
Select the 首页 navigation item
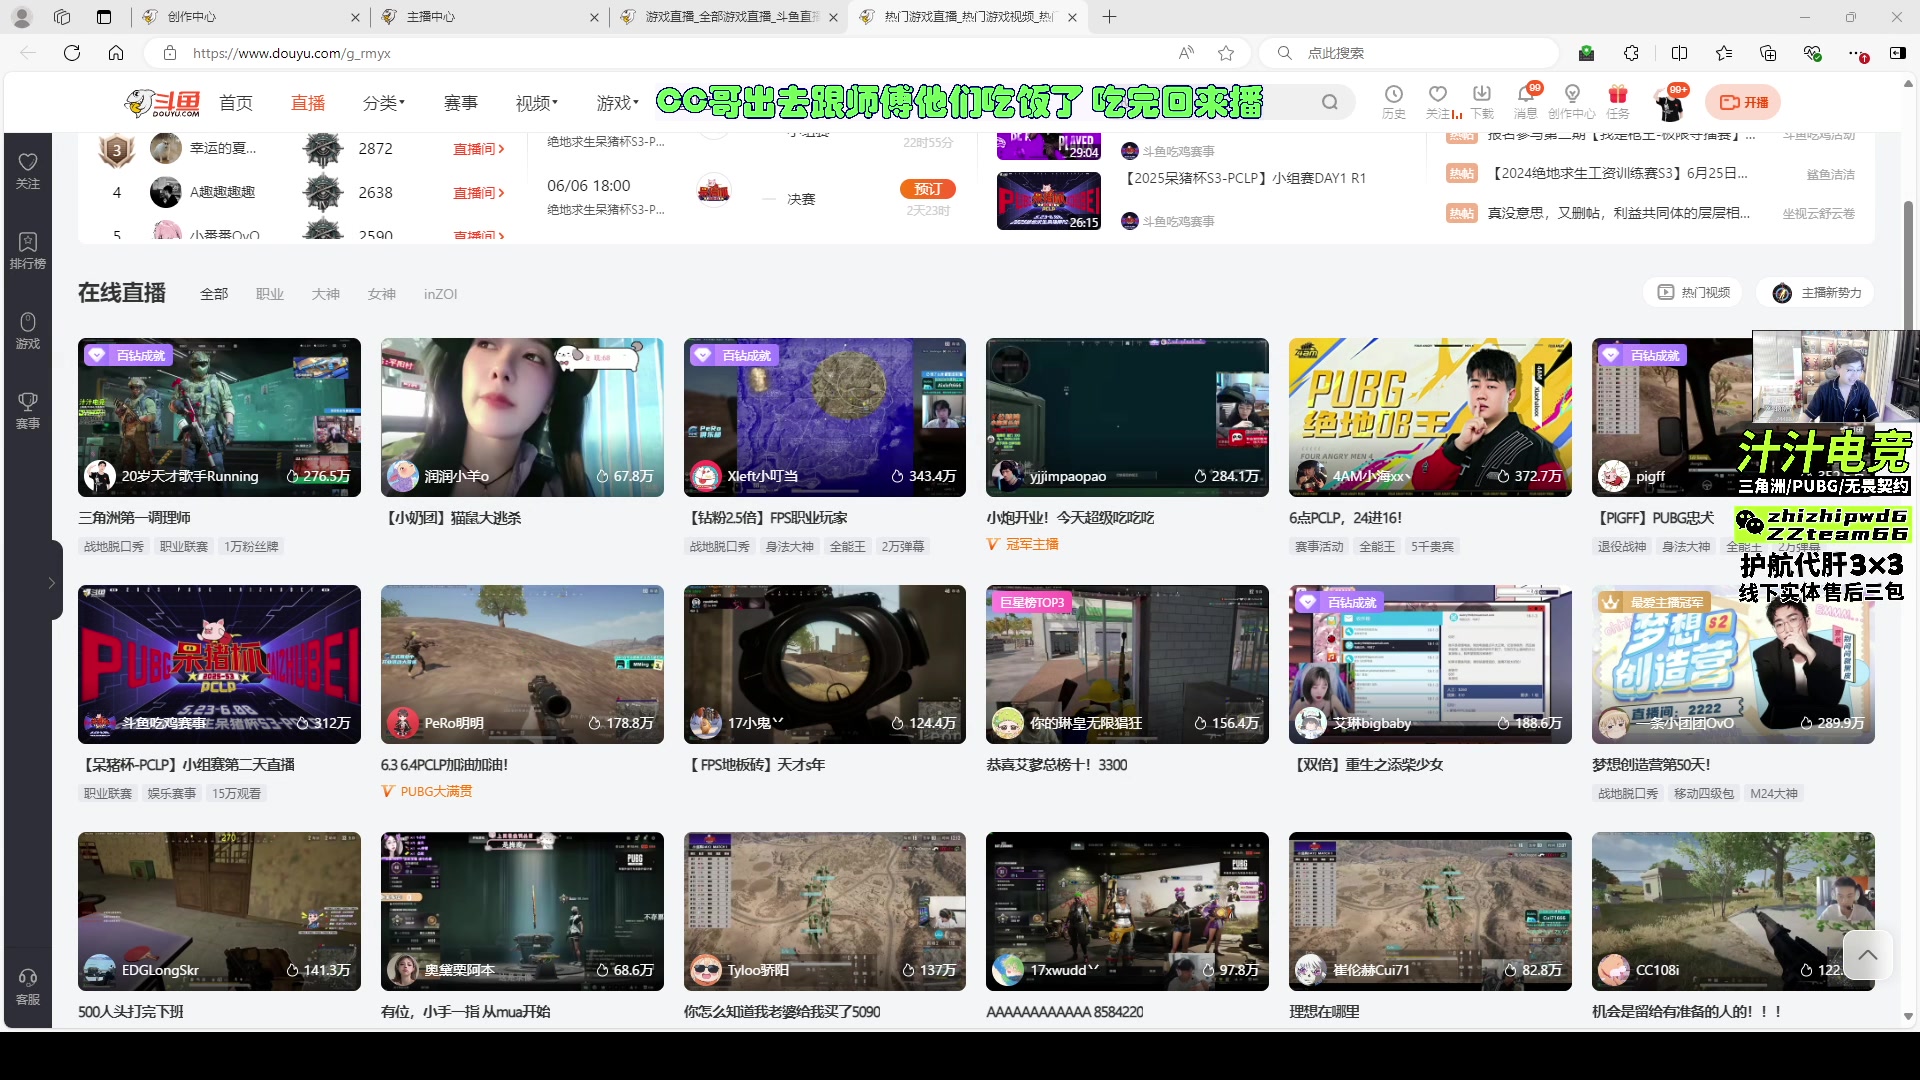click(x=236, y=102)
